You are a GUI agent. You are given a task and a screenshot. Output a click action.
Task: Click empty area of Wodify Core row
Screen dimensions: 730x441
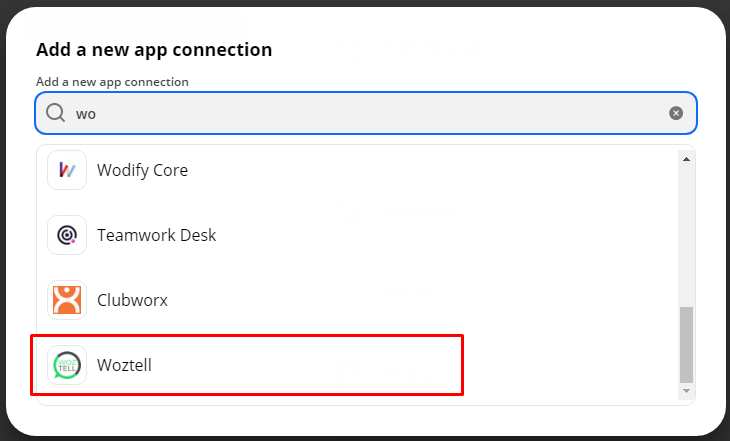[x=419, y=170]
